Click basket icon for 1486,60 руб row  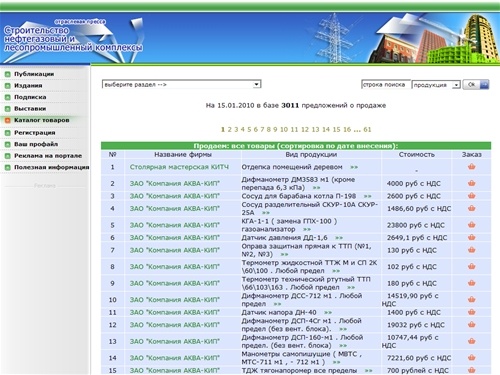pos(471,208)
